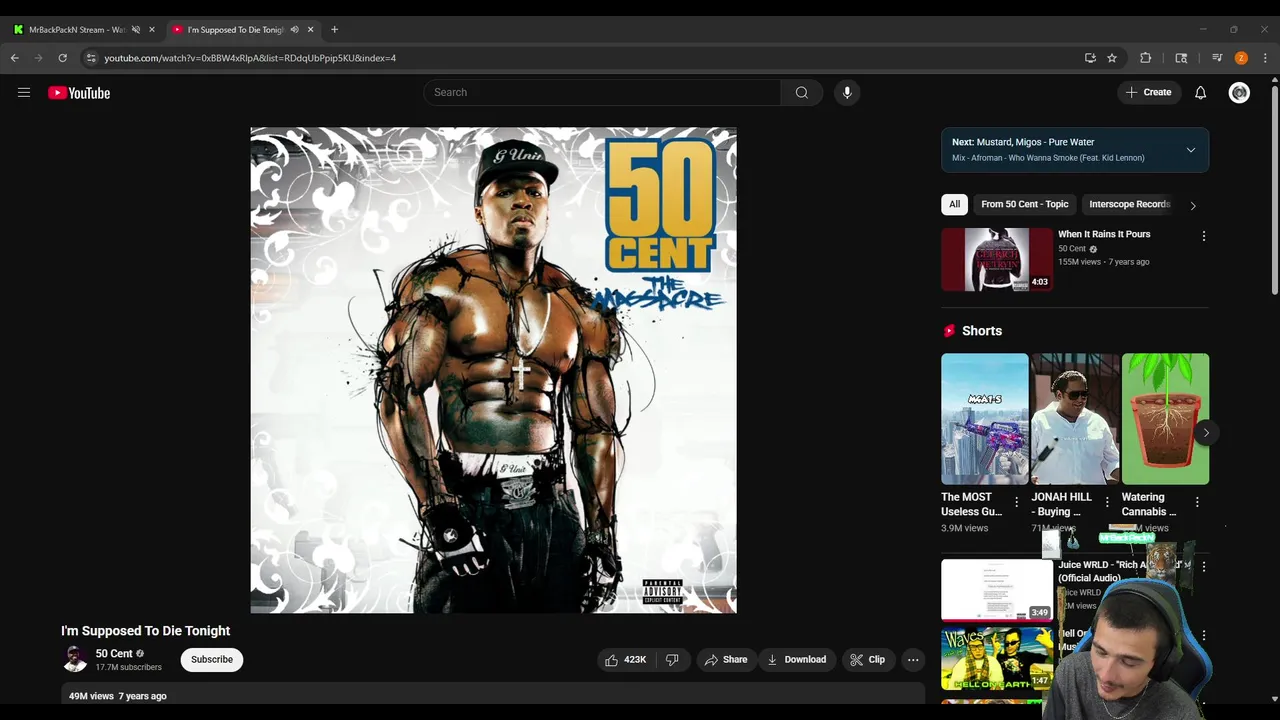
Task: Click the '49M views 7 years ago' text
Action: click(118, 696)
